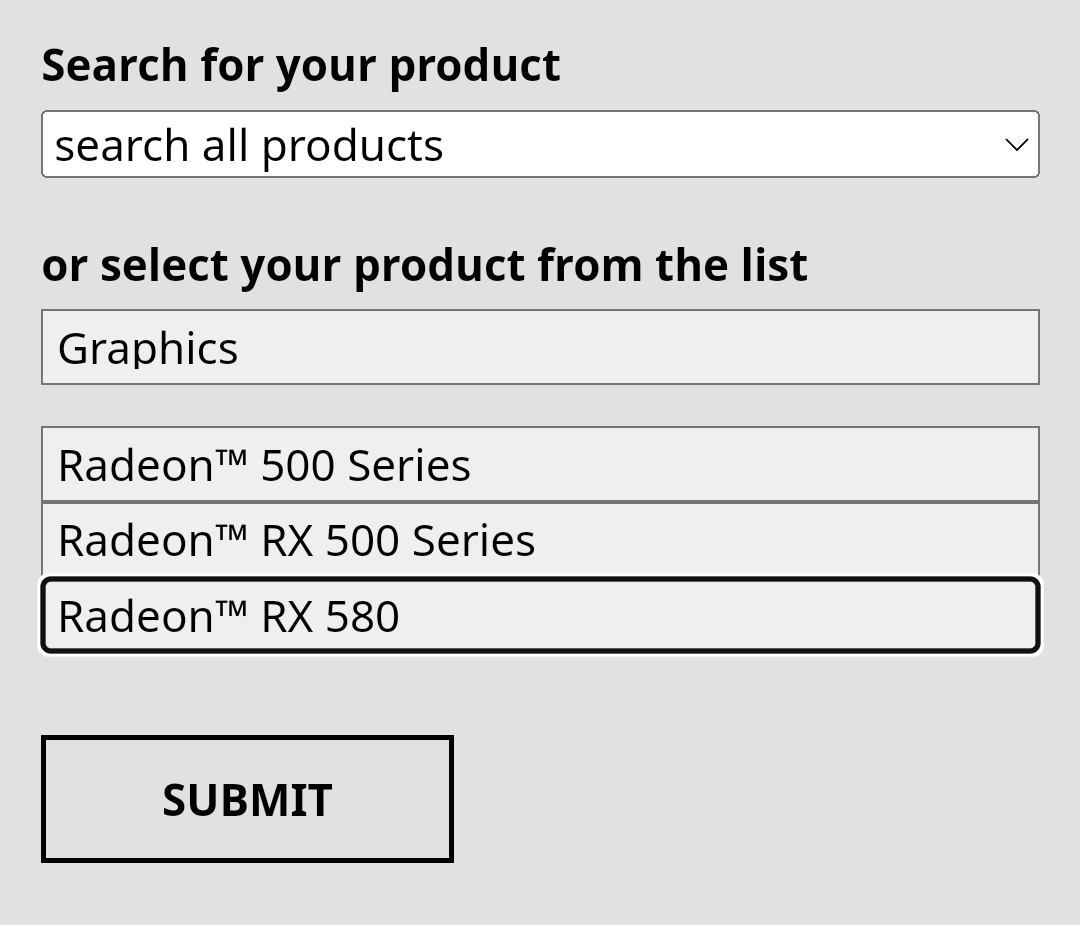
Task: Expand the product search dropdown arrow
Action: pos(1016,145)
